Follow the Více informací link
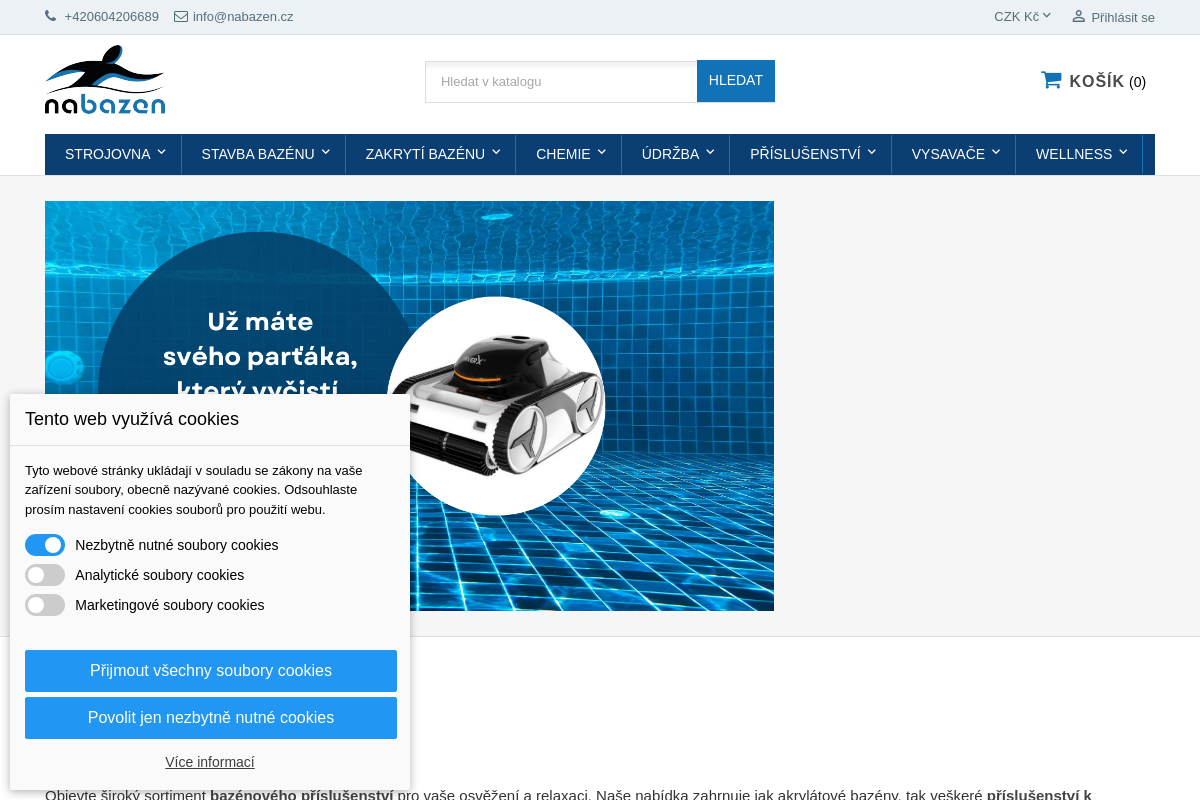The width and height of the screenshot is (1200, 800). (210, 762)
